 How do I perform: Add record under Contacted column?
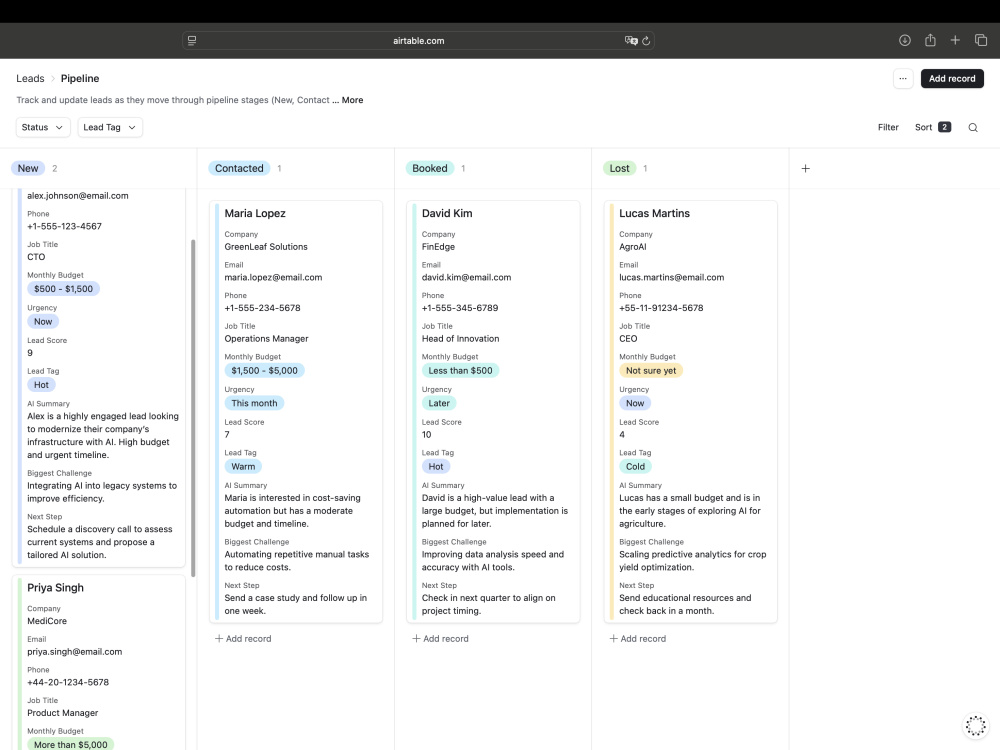pyautogui.click(x=243, y=638)
